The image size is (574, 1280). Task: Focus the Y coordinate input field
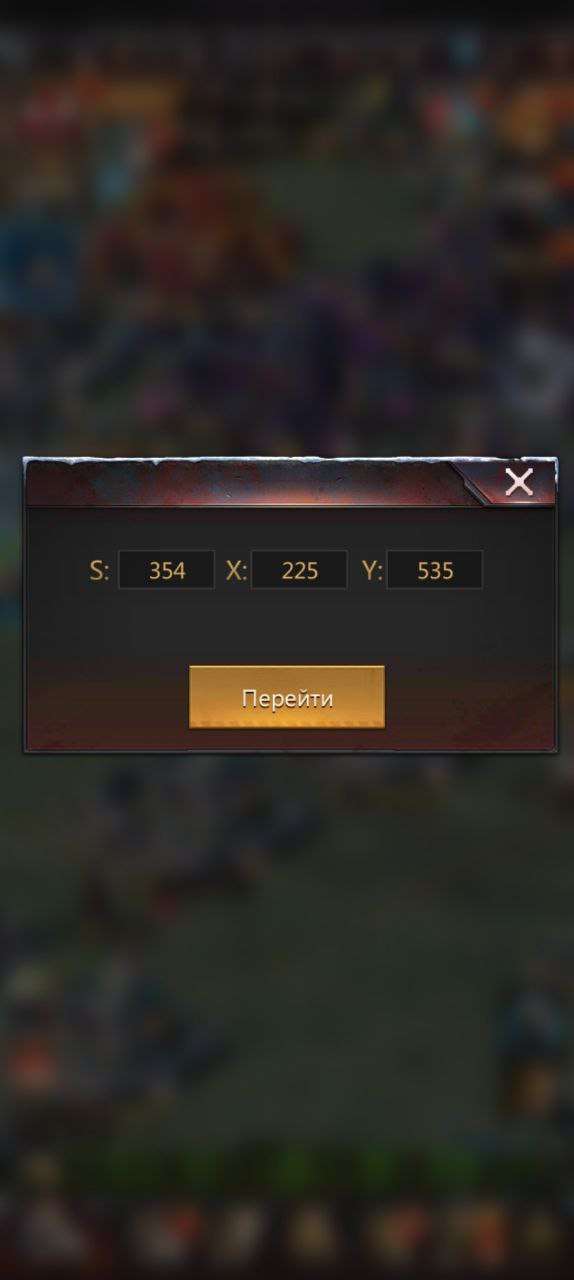click(x=434, y=570)
